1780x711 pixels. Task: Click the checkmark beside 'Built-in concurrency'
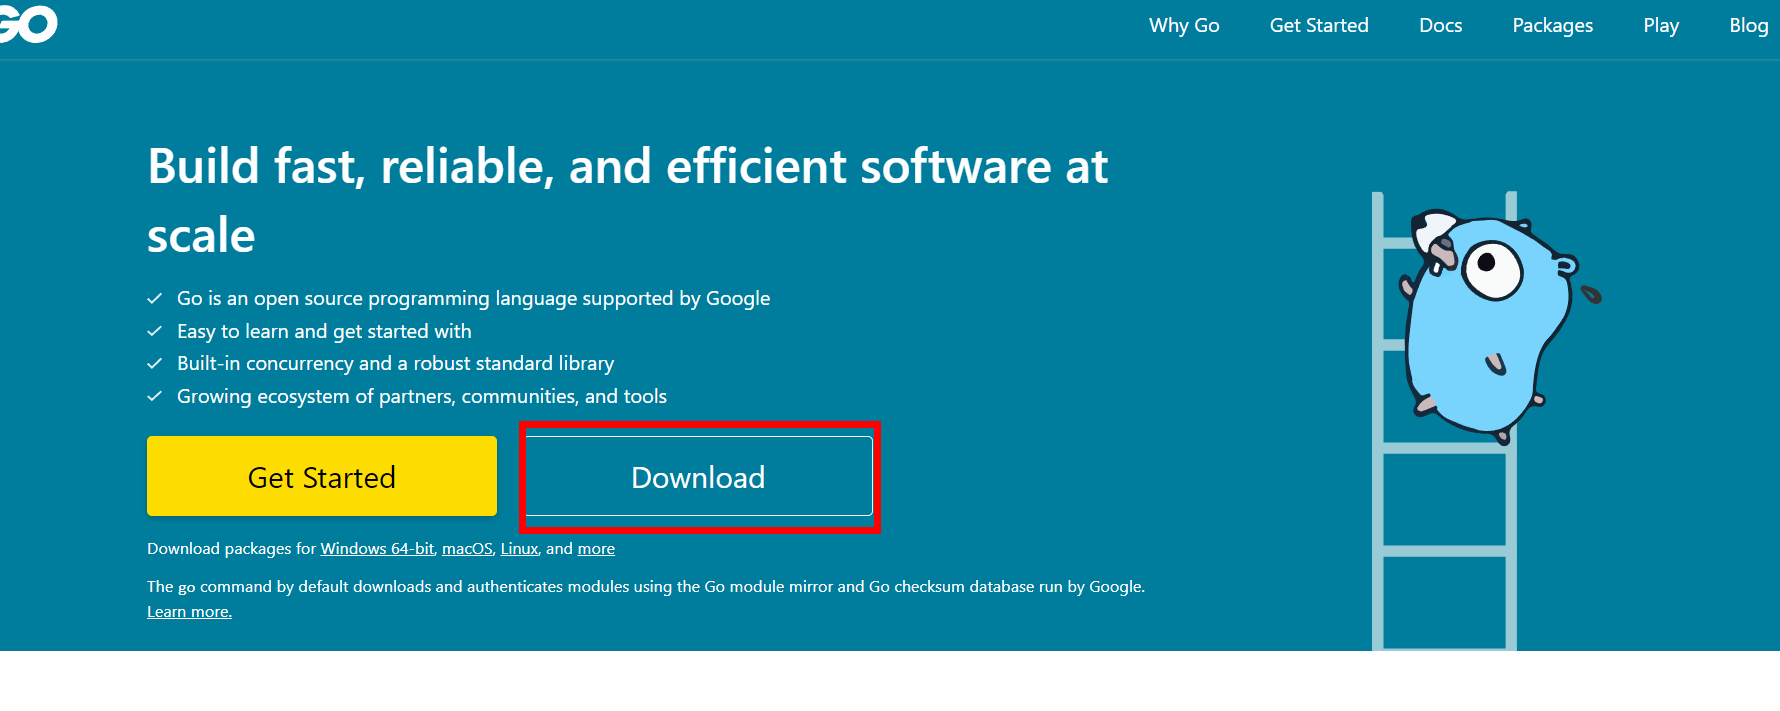[x=155, y=364]
